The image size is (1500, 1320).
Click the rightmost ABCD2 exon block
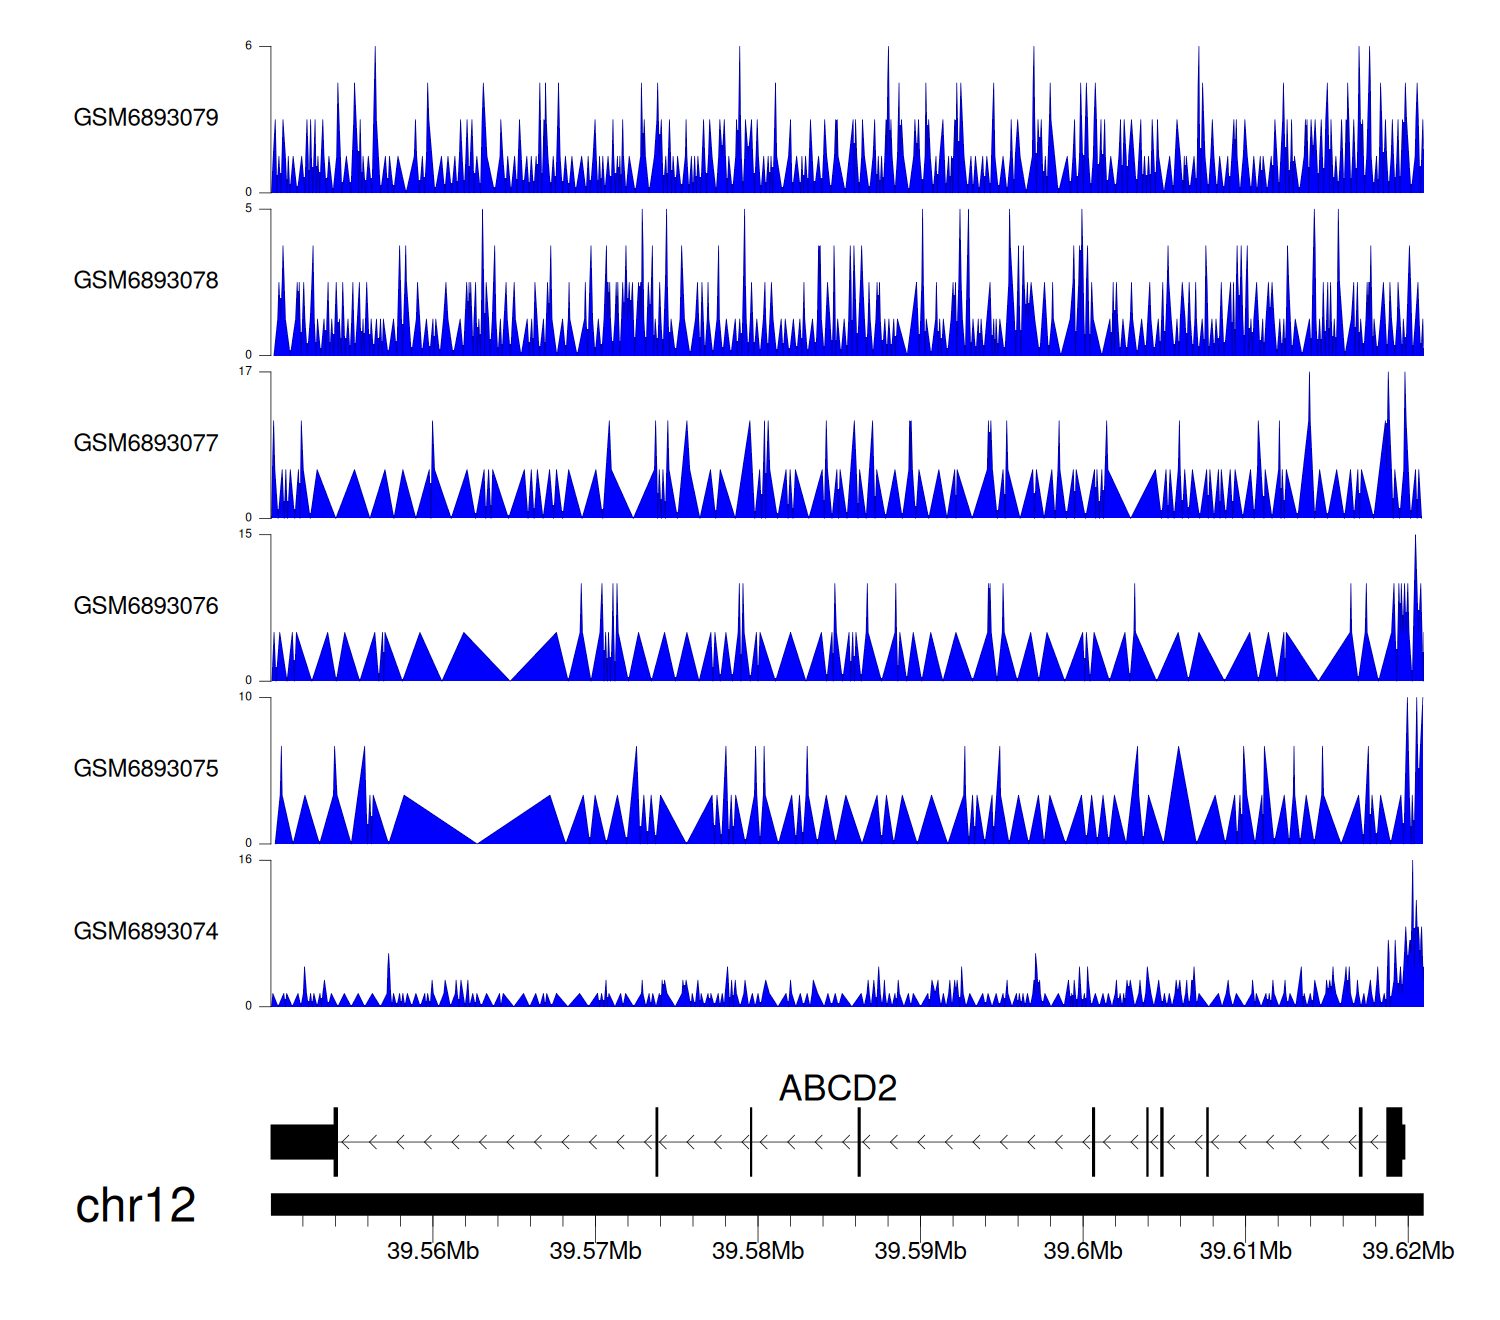pyautogui.click(x=1395, y=1142)
